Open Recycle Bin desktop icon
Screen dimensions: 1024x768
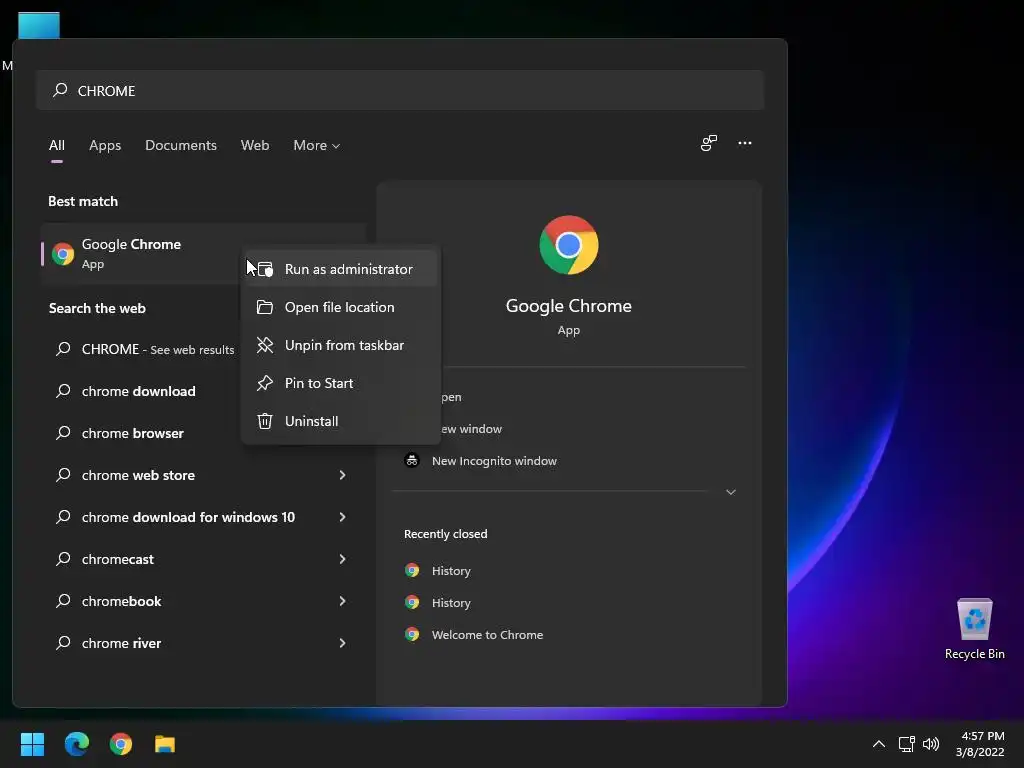(x=974, y=628)
